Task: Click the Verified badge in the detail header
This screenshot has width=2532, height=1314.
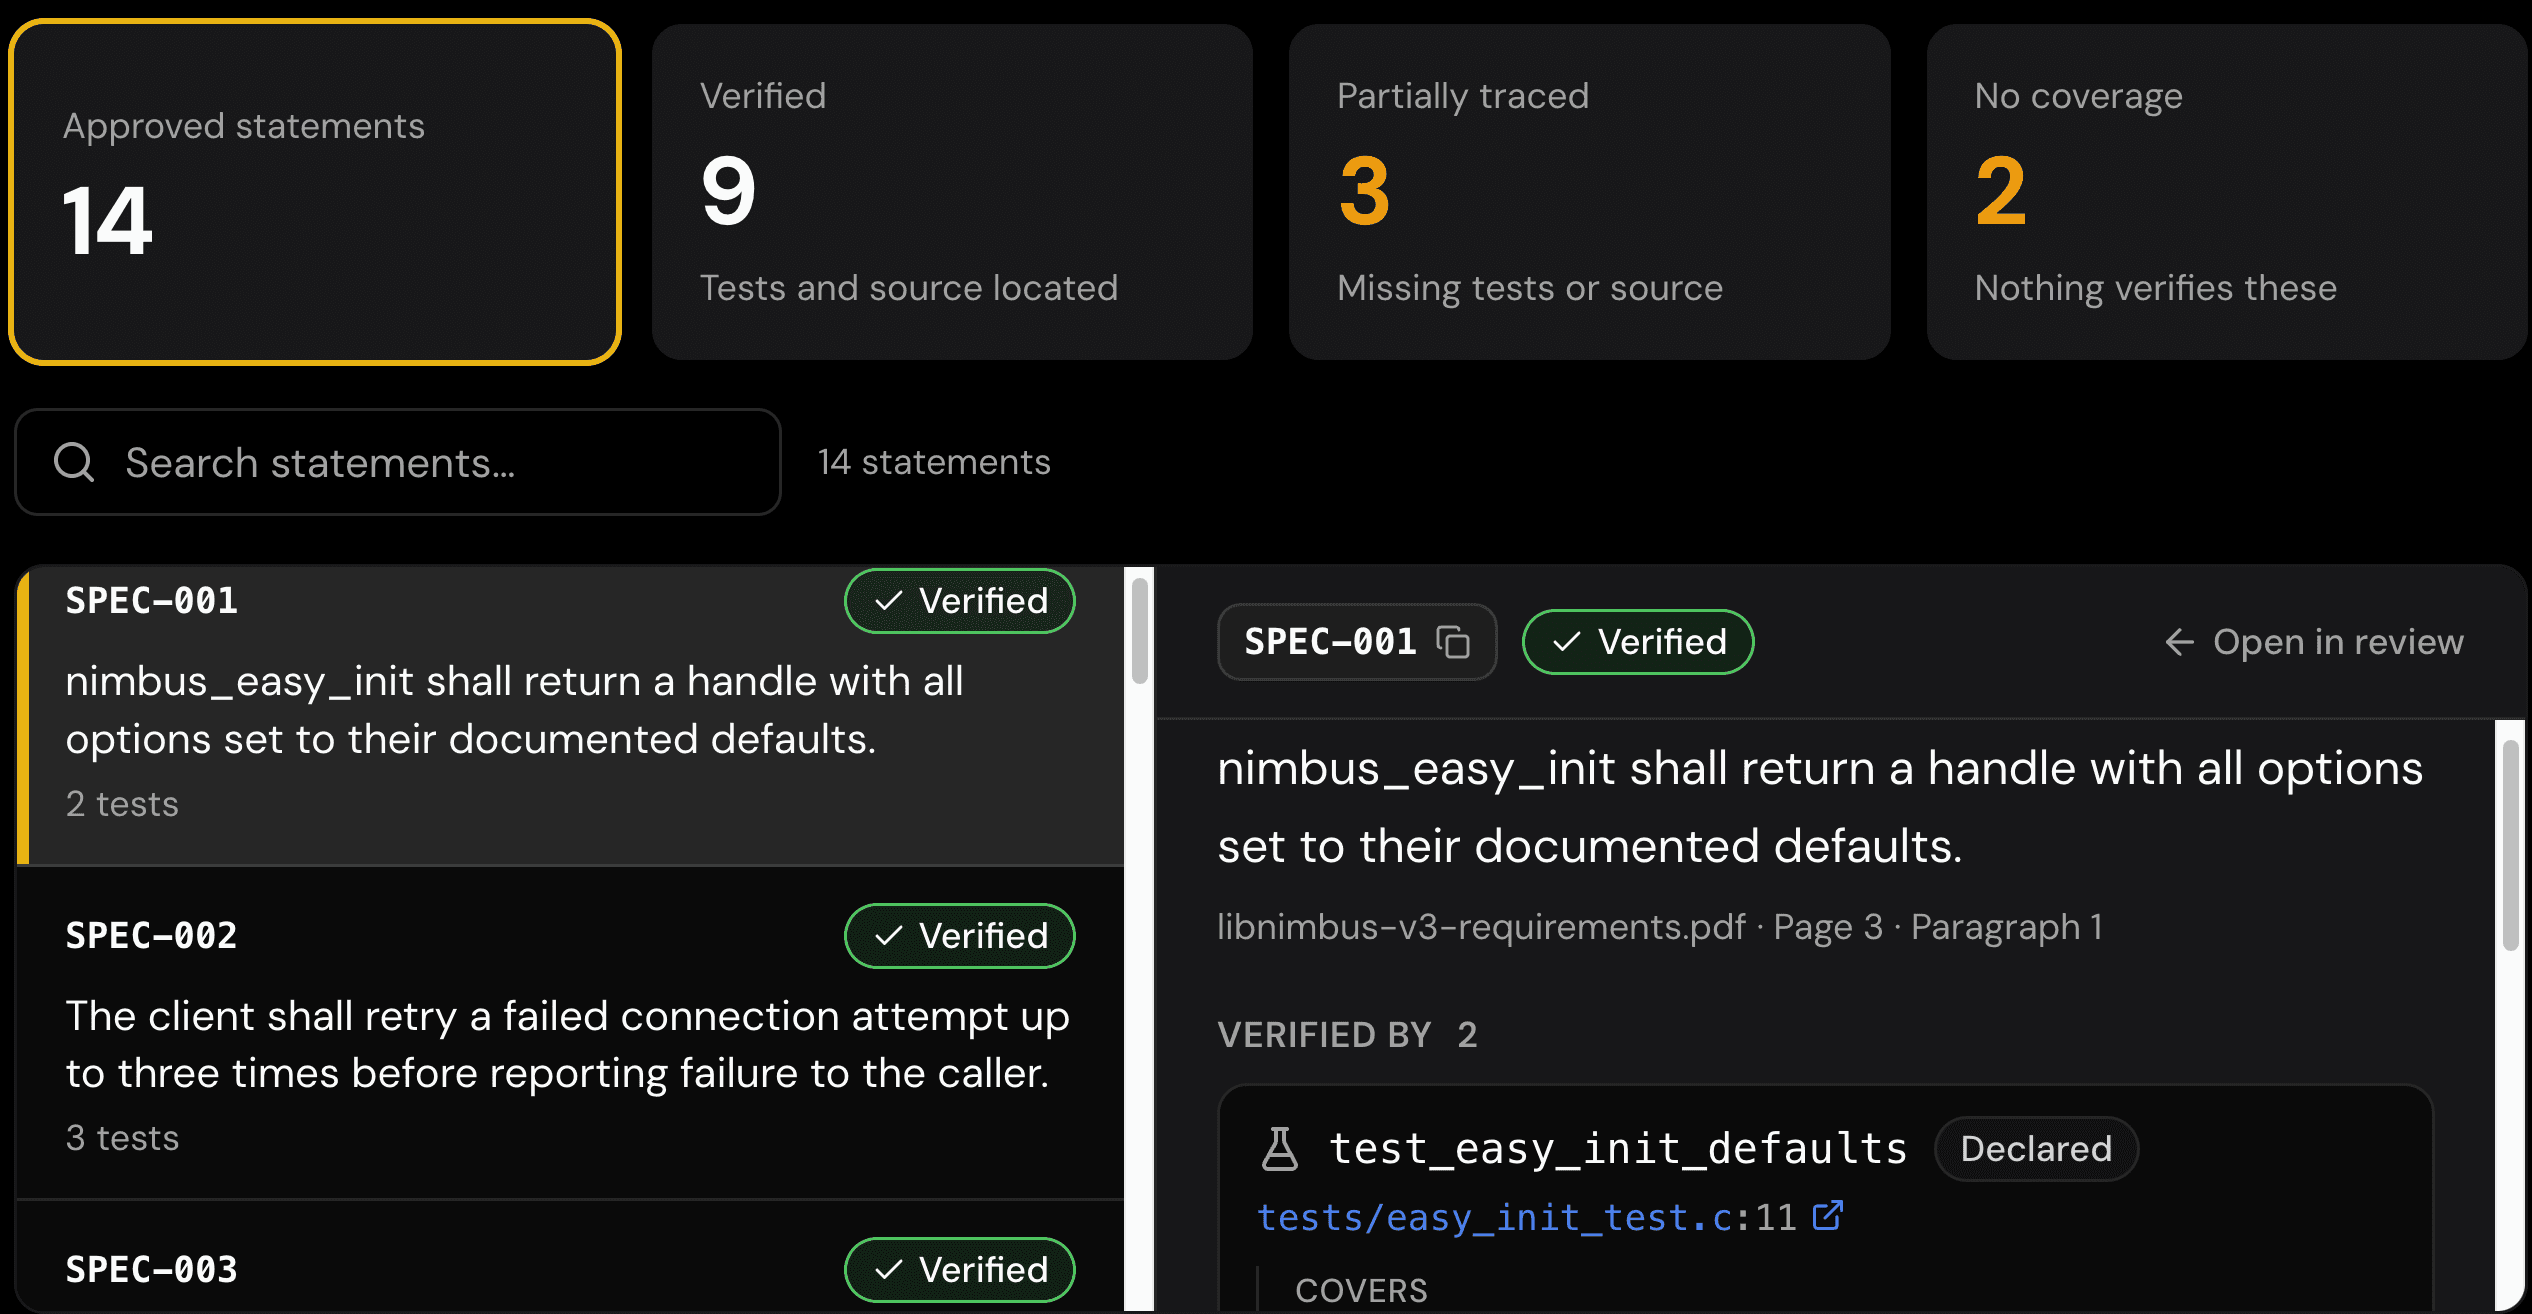Action: tap(1638, 642)
